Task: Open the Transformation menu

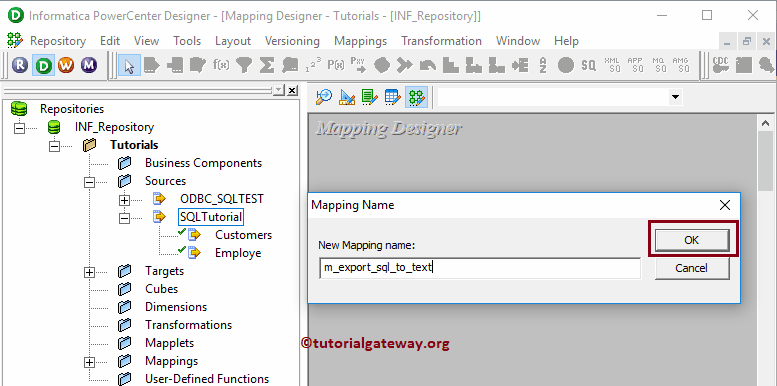Action: point(441,41)
